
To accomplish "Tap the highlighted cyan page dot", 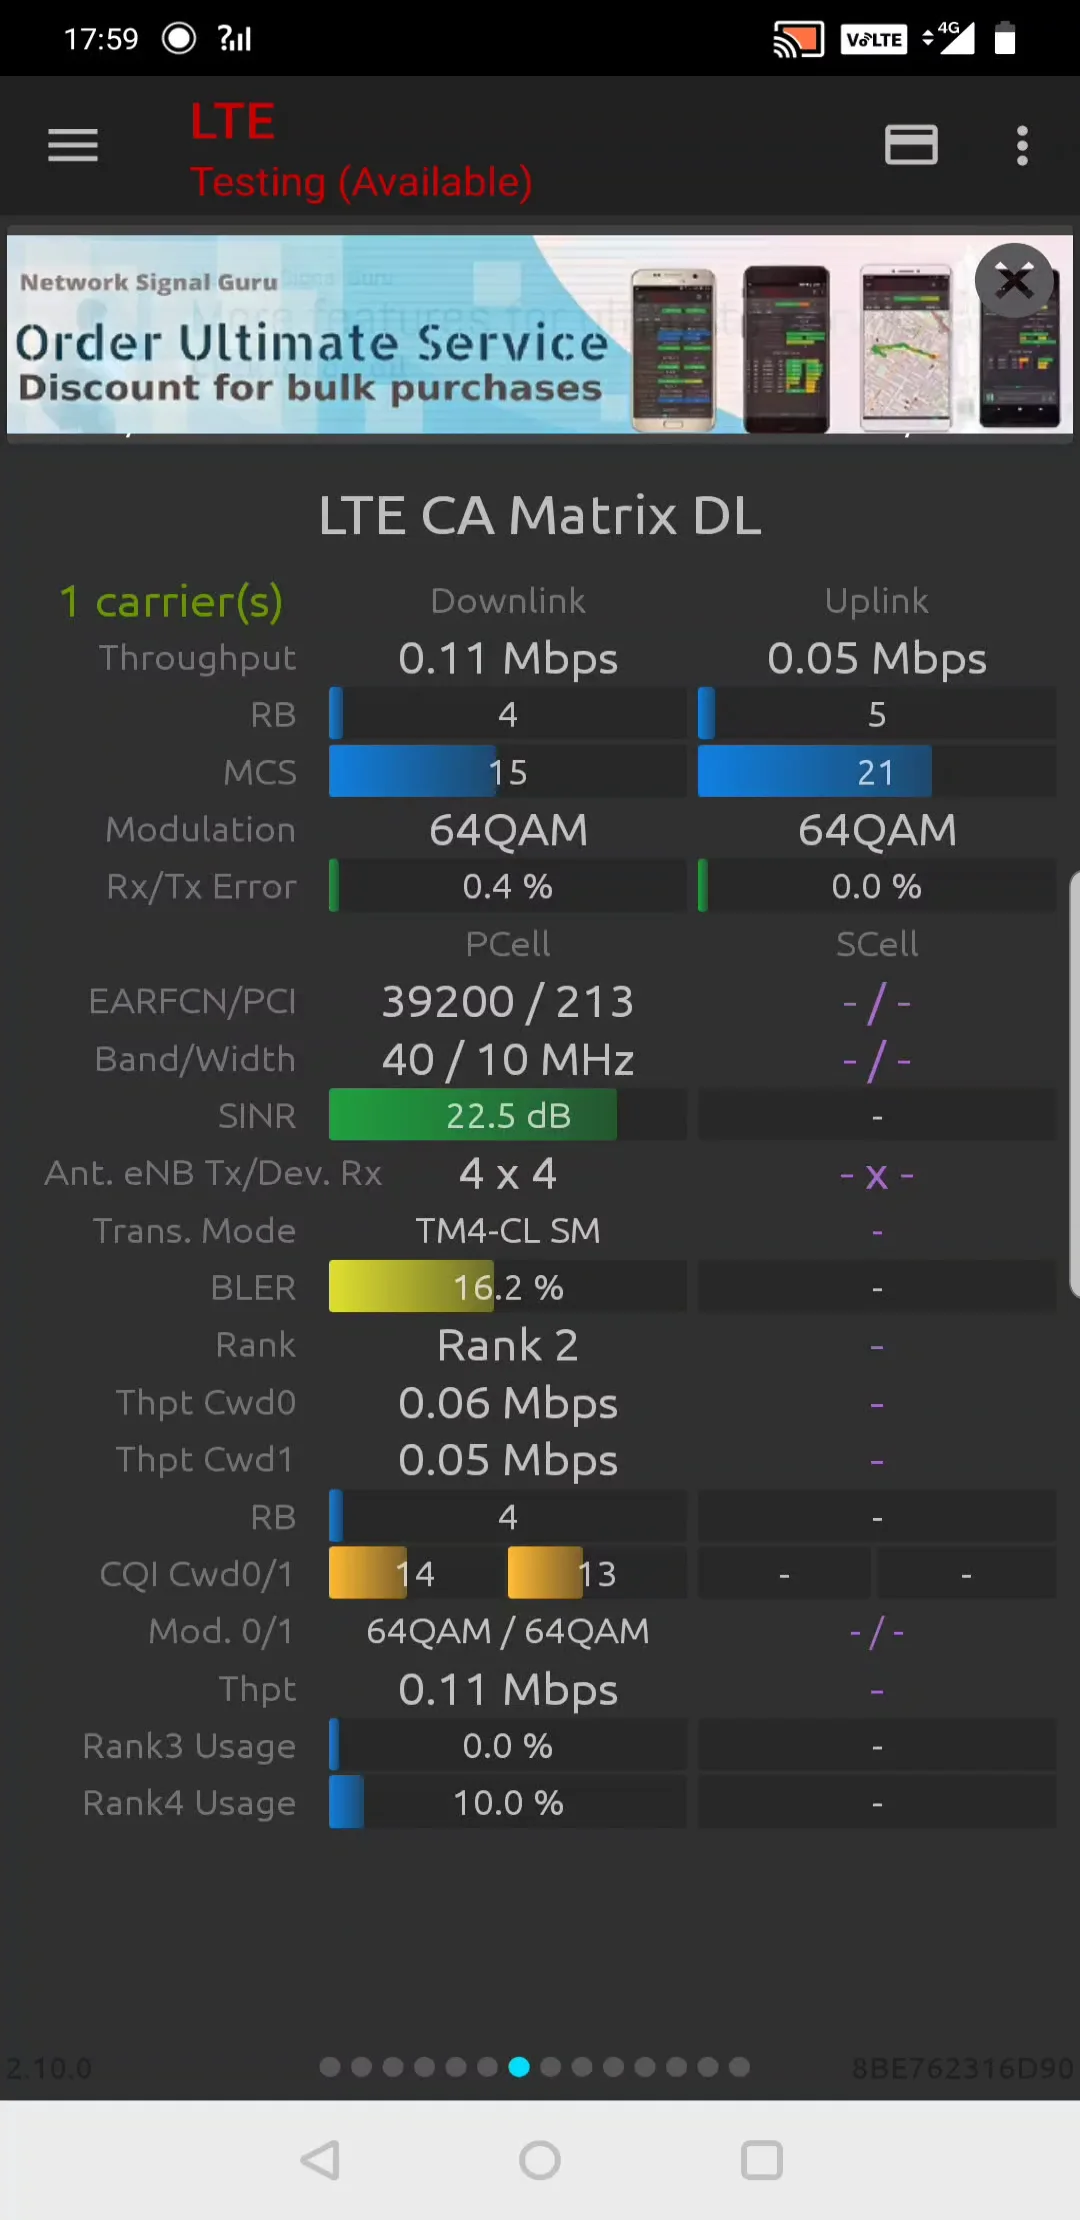I will pyautogui.click(x=519, y=2067).
